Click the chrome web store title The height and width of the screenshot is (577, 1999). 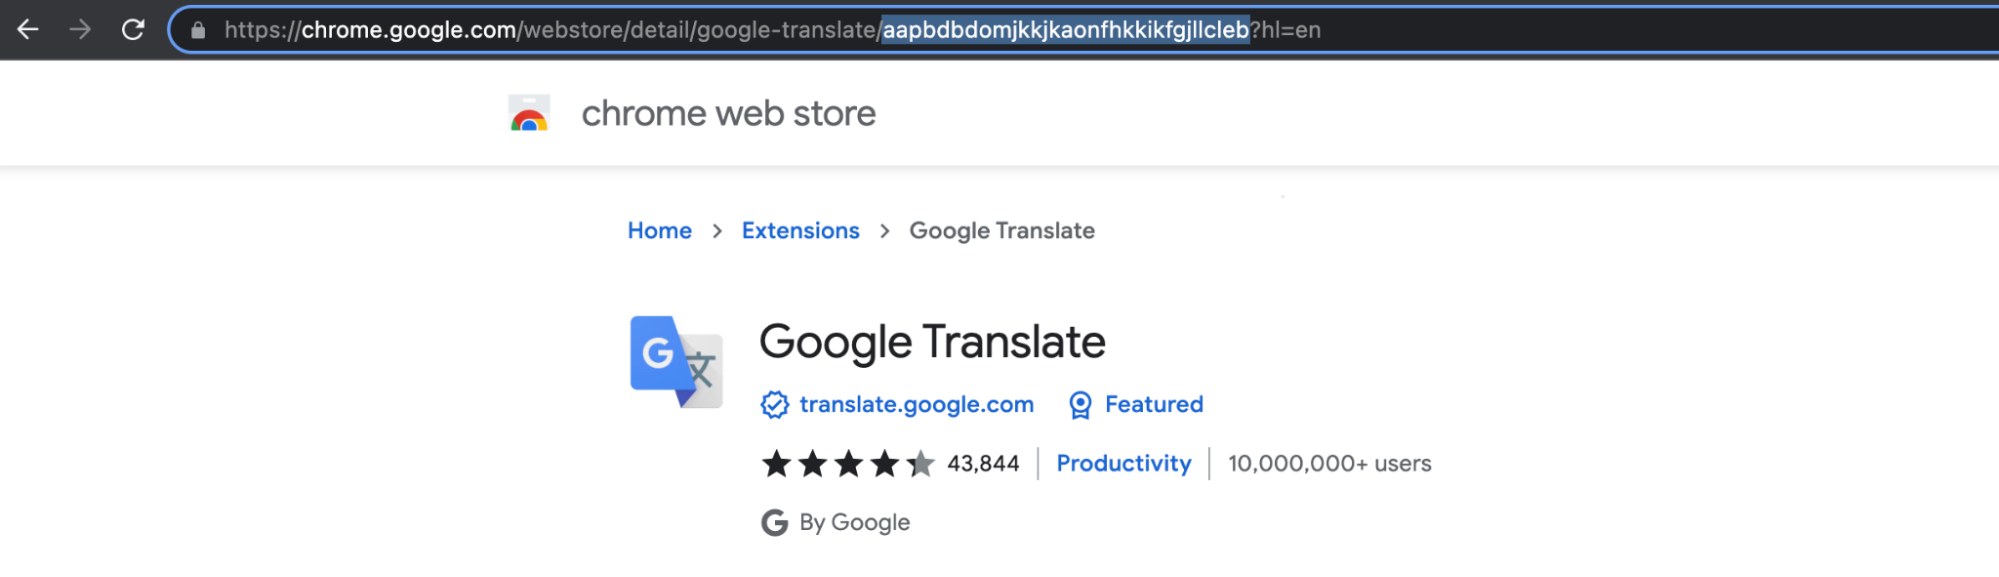click(x=728, y=114)
